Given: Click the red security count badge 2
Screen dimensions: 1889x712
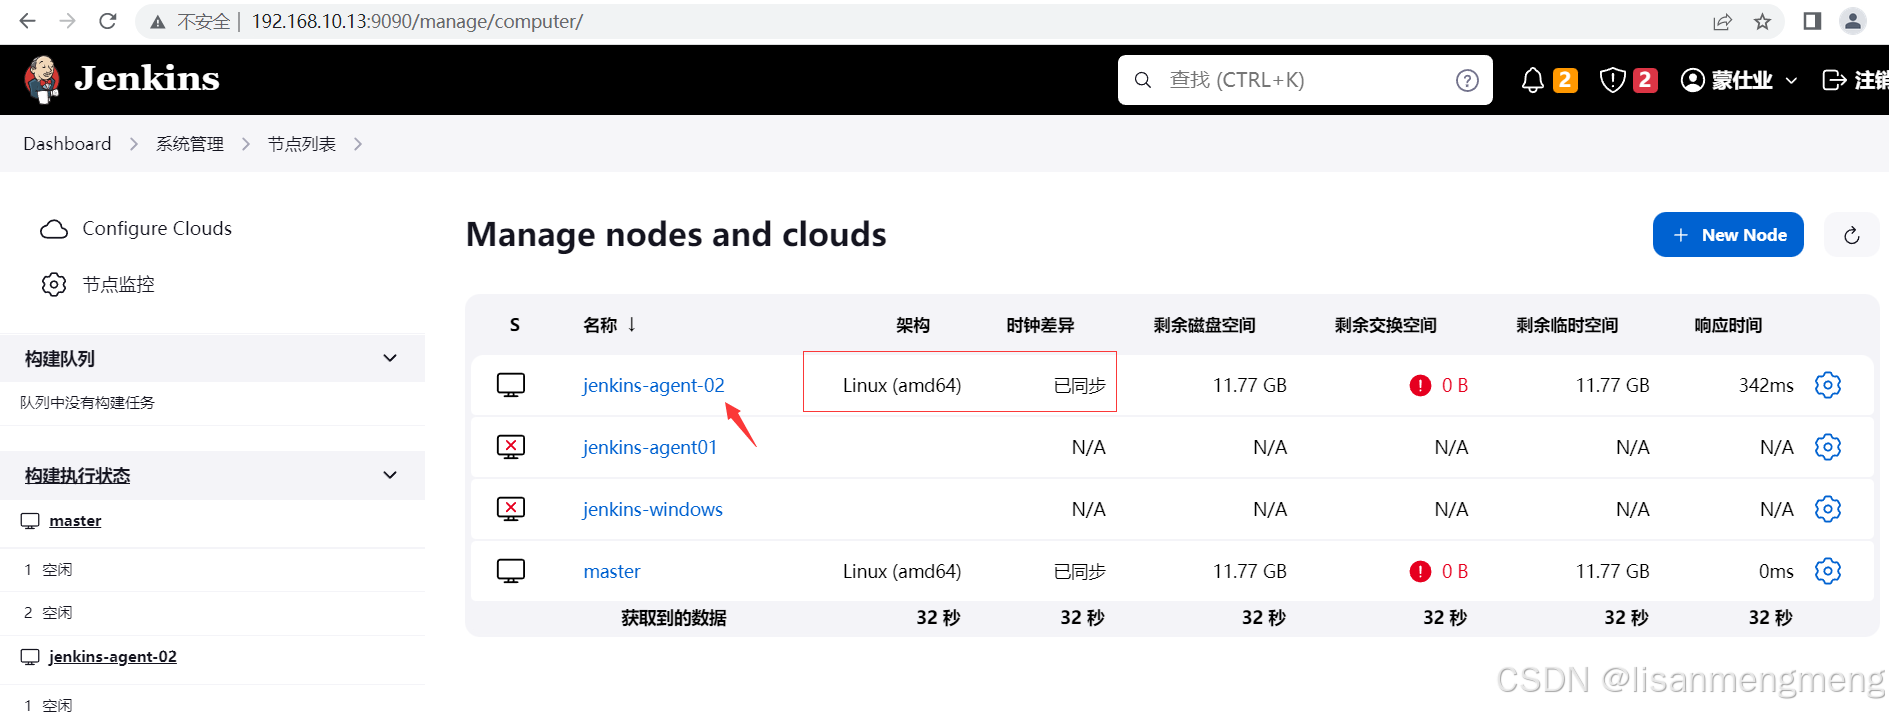Looking at the screenshot, I should 1645,80.
